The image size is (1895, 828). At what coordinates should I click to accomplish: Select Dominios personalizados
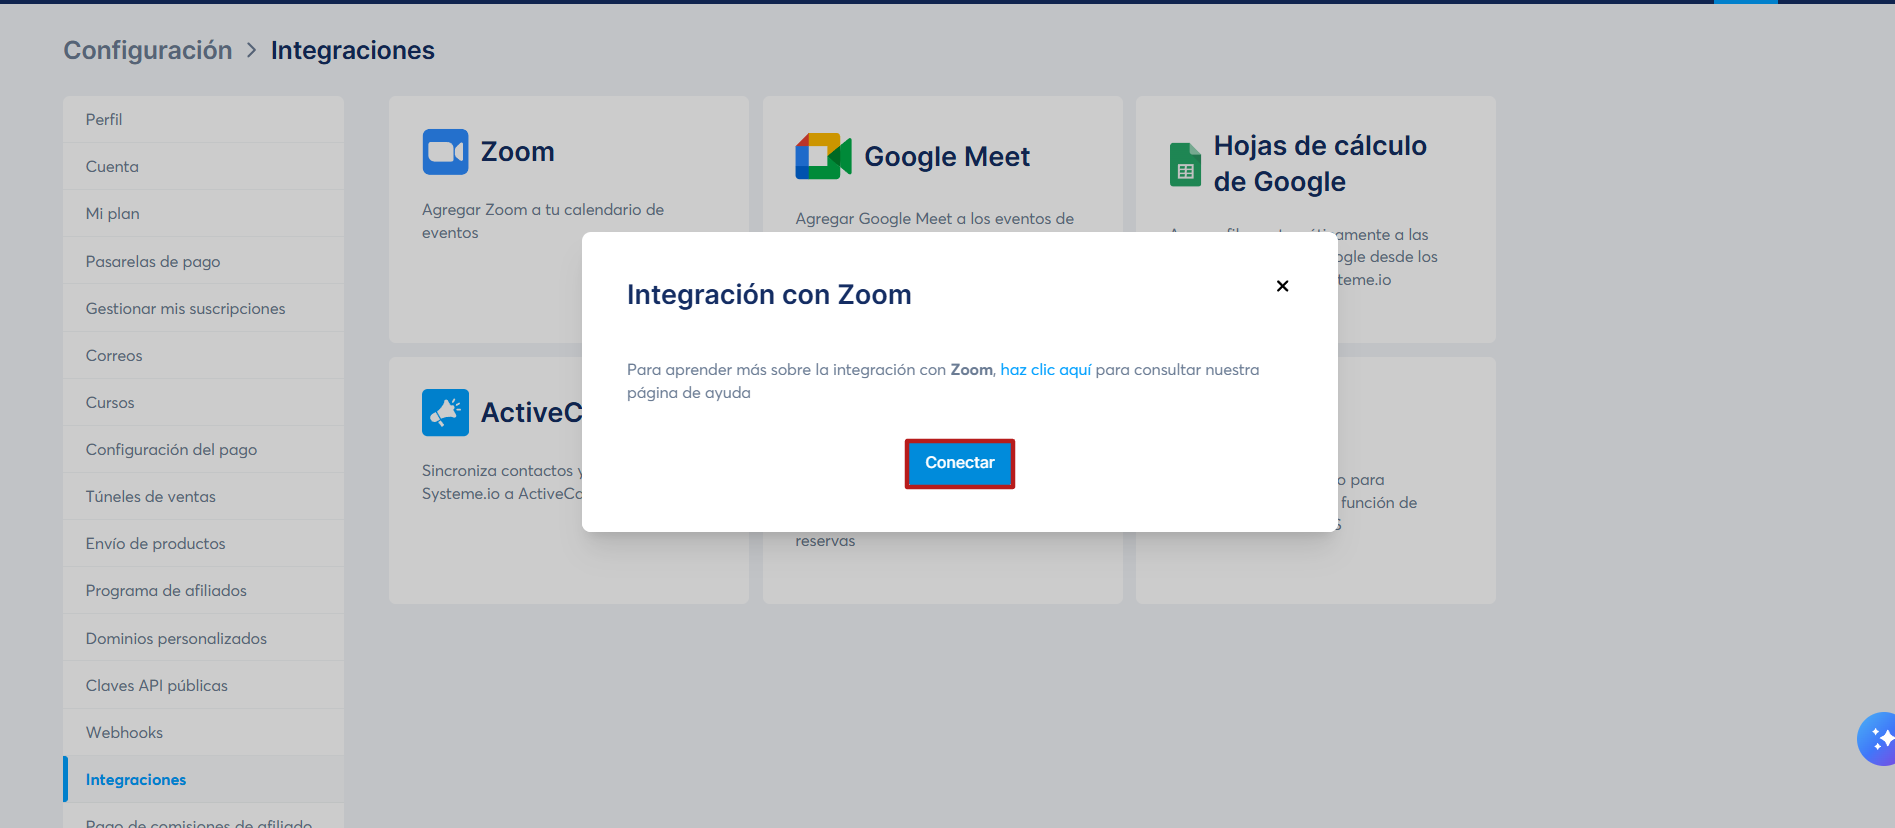point(203,638)
